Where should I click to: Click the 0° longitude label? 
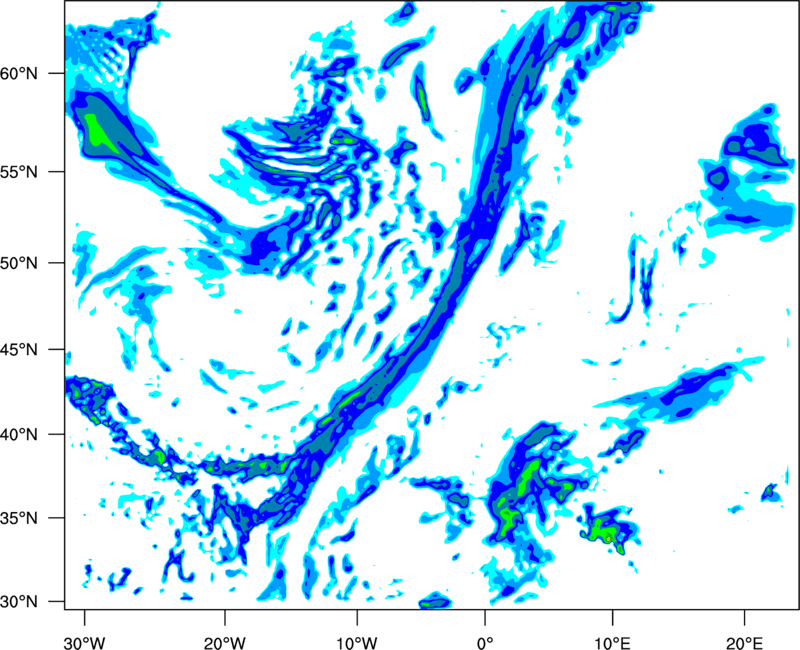(485, 643)
